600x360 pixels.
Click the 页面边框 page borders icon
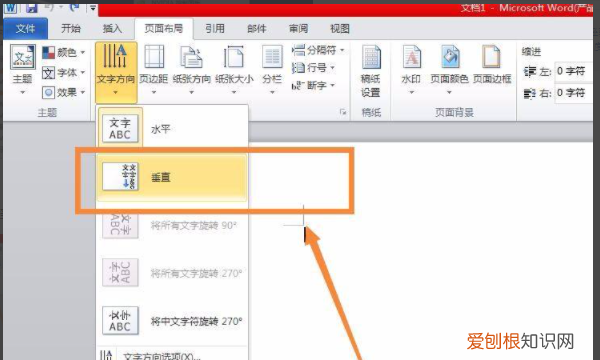[492, 57]
